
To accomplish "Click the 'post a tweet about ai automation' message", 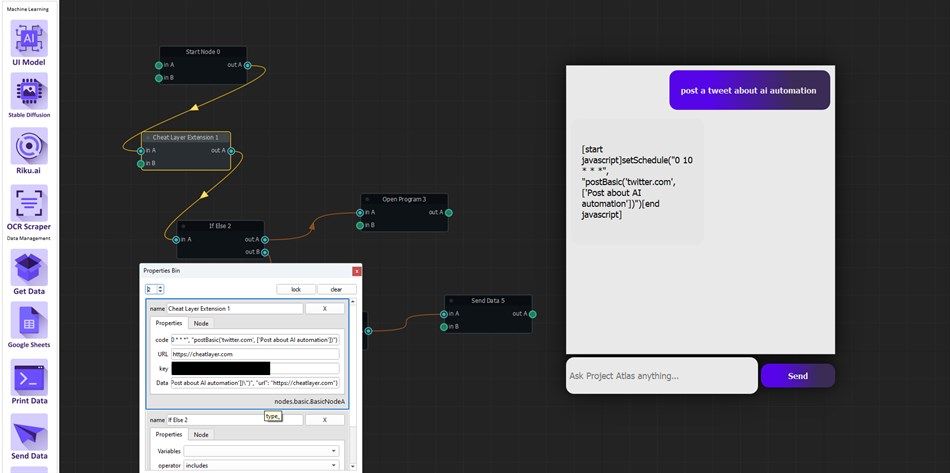I will [x=749, y=90].
